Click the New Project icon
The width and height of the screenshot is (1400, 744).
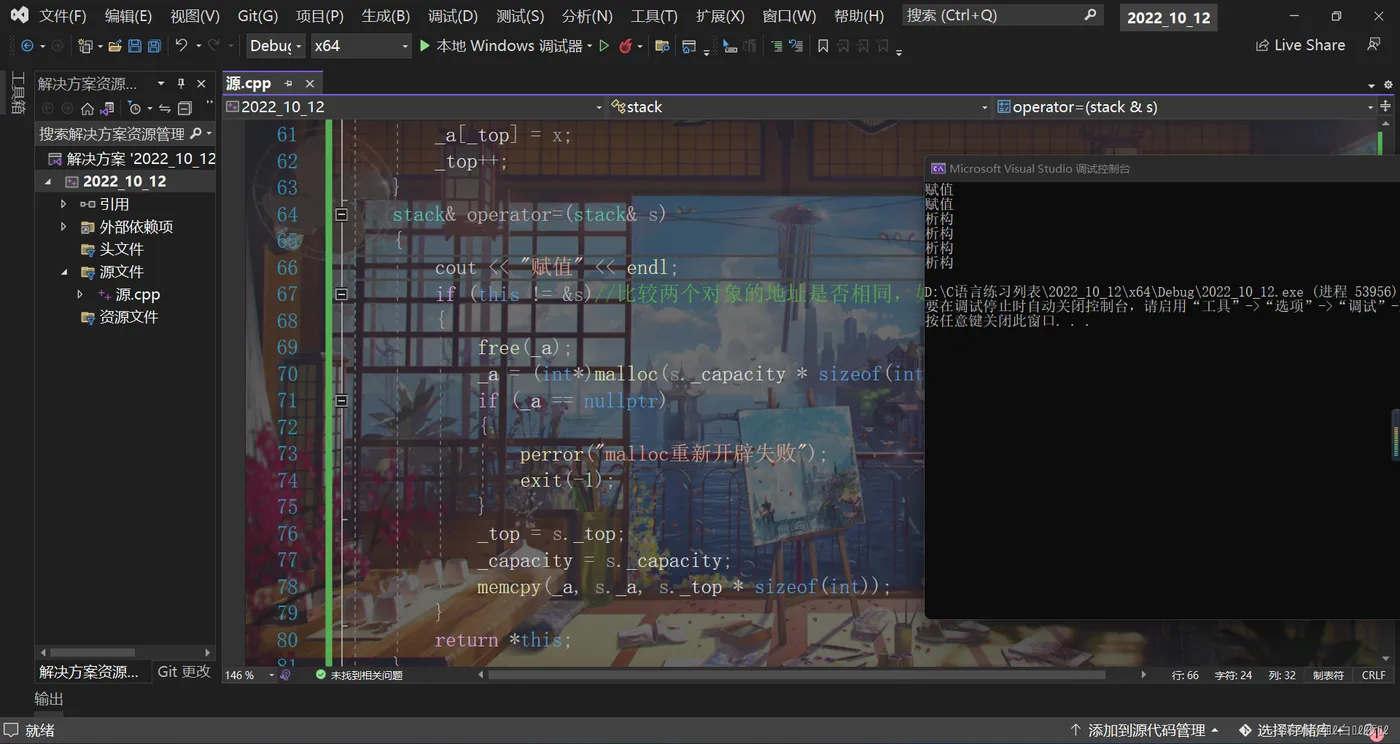coord(85,46)
